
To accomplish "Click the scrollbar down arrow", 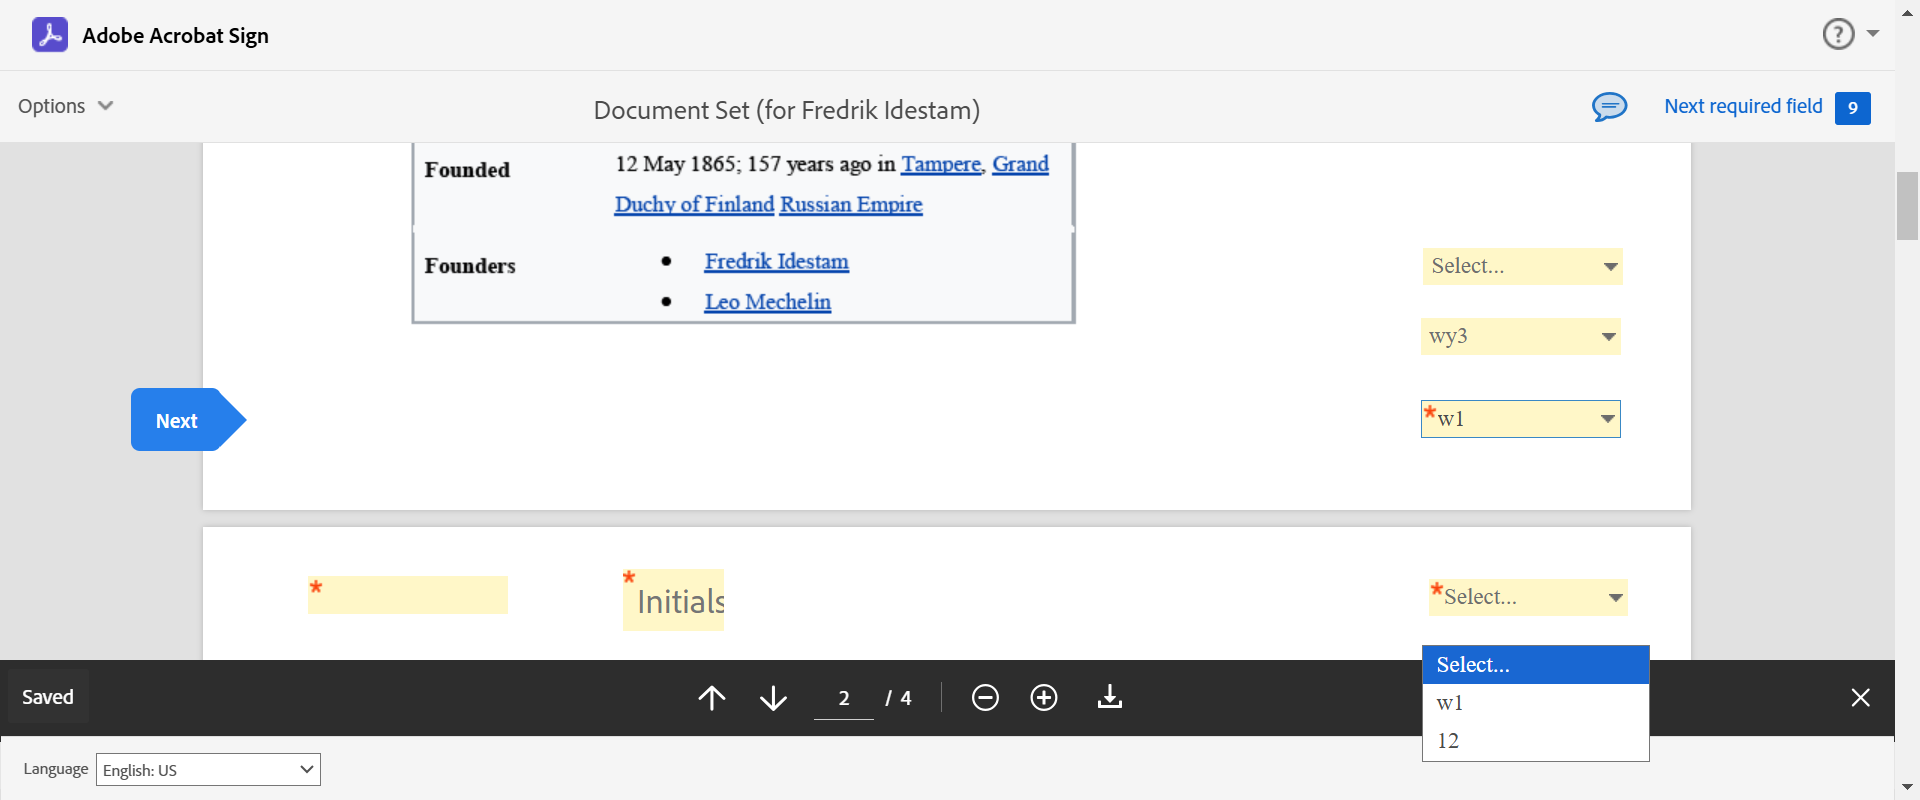I will (1907, 787).
